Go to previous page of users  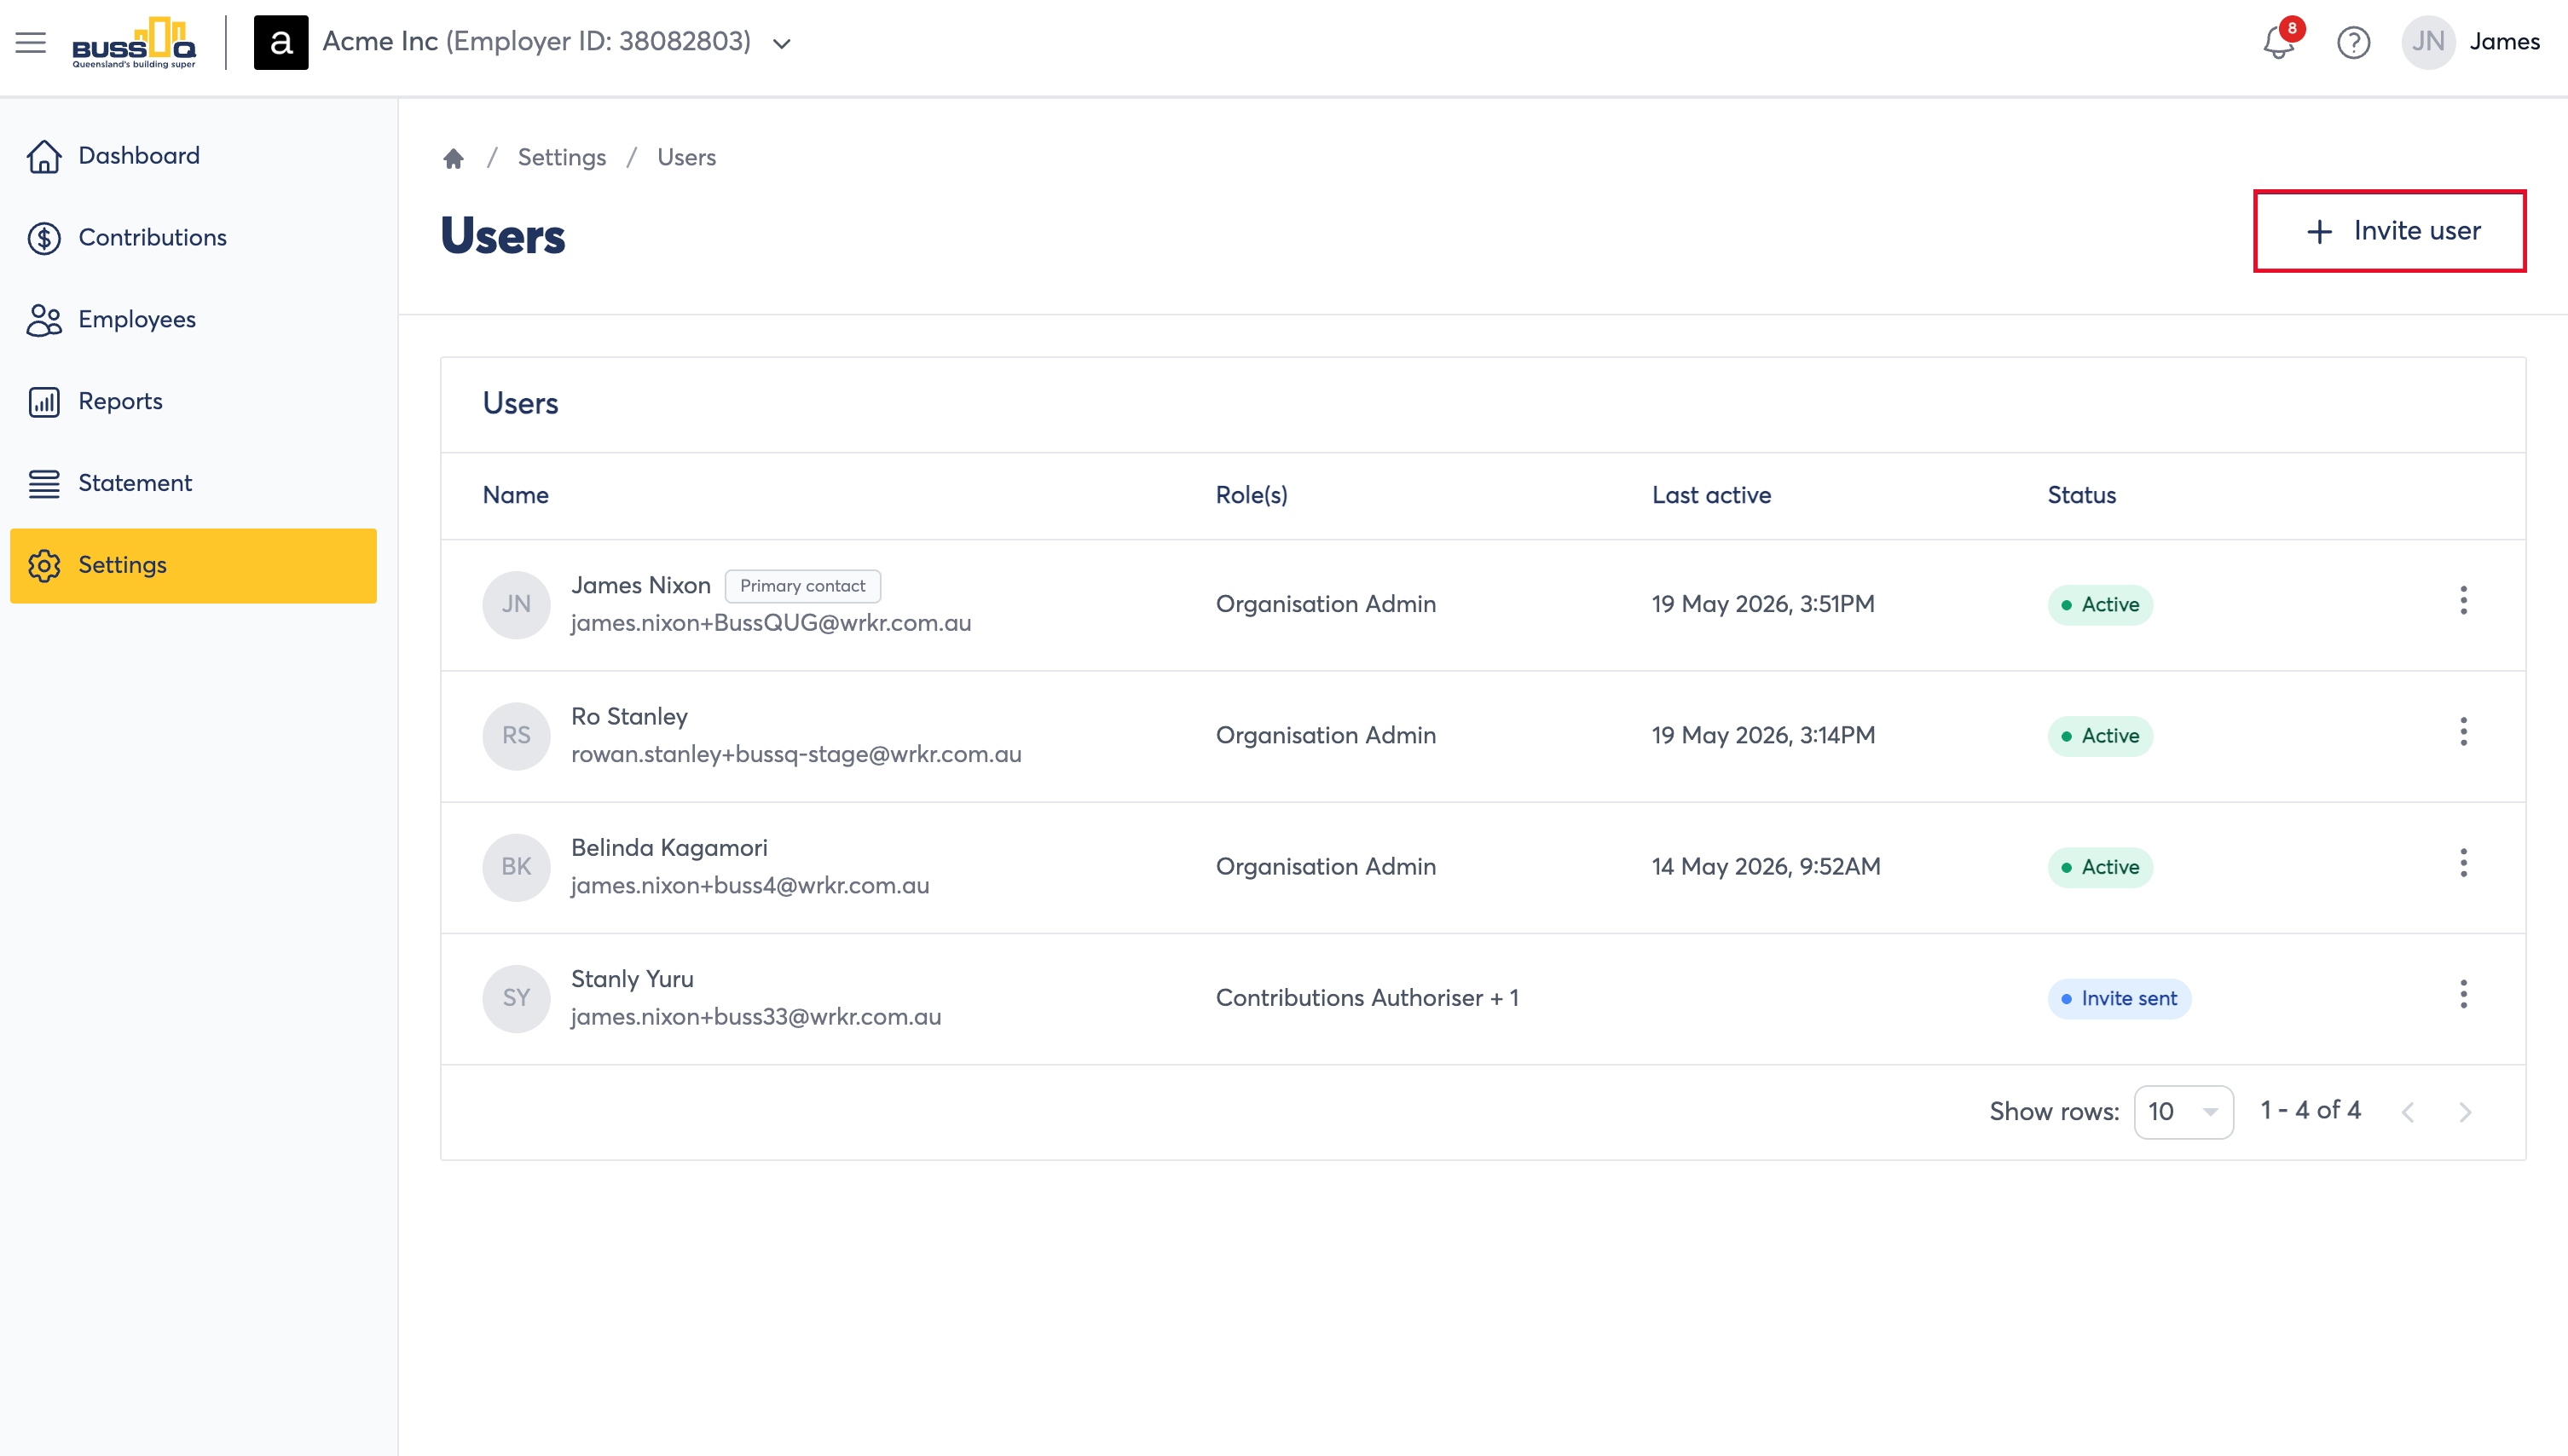[x=2408, y=1112]
